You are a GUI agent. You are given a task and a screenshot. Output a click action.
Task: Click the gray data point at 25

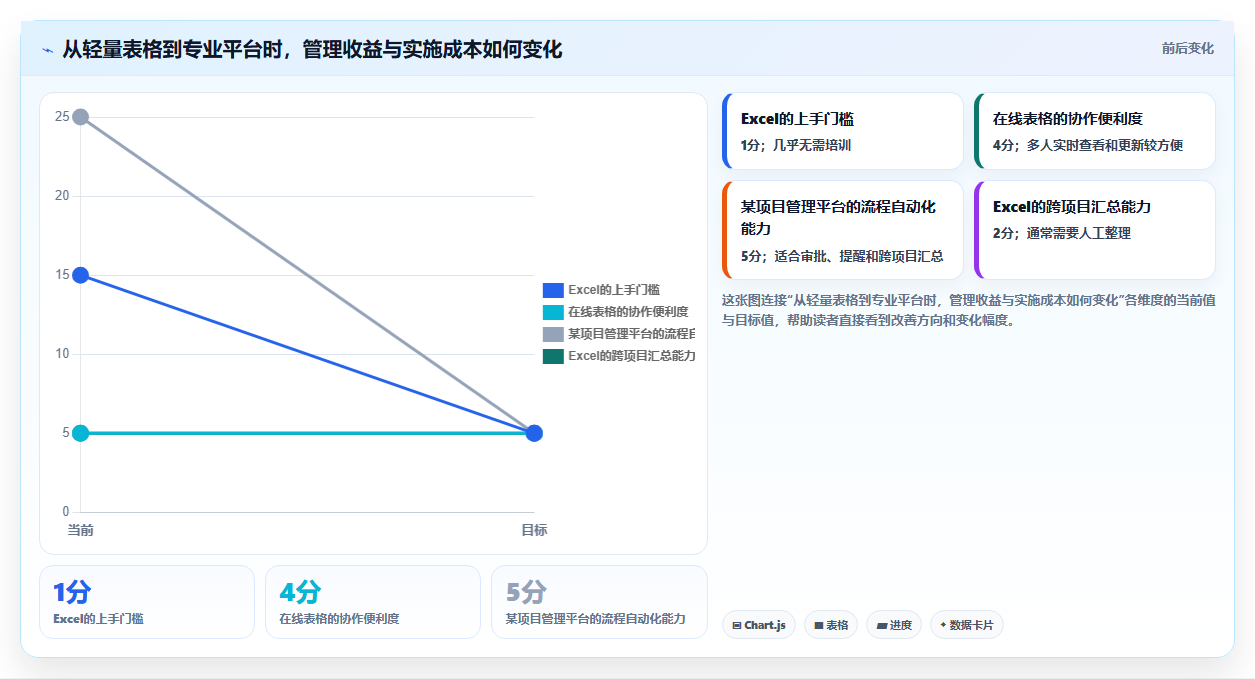click(81, 117)
